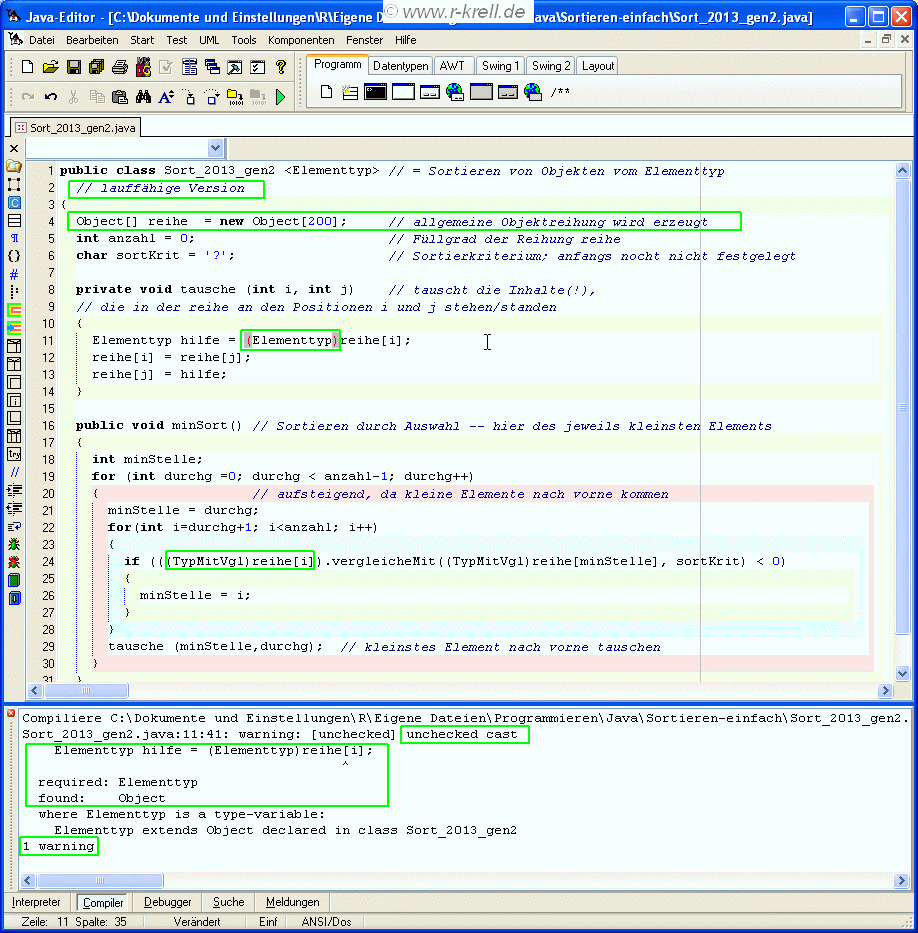Switch to the AWT palette tab
Viewport: 918px width, 933px height.
pyautogui.click(x=452, y=65)
